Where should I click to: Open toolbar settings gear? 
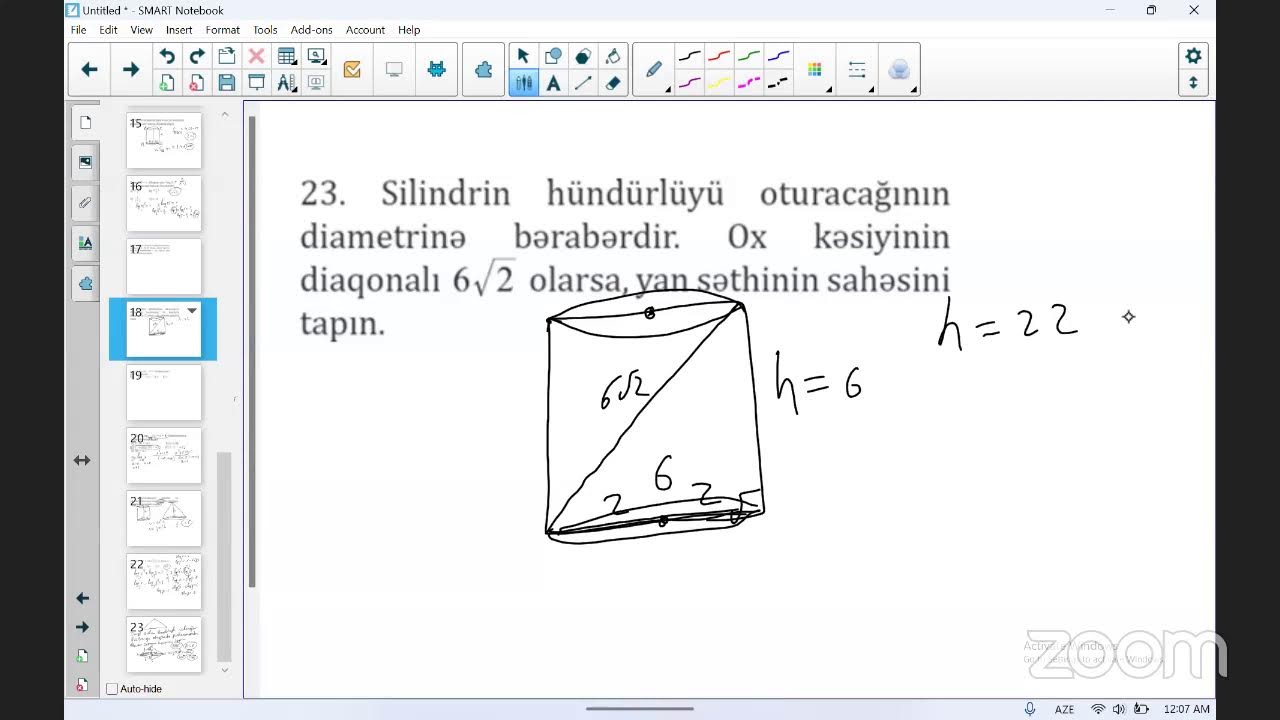[1193, 56]
